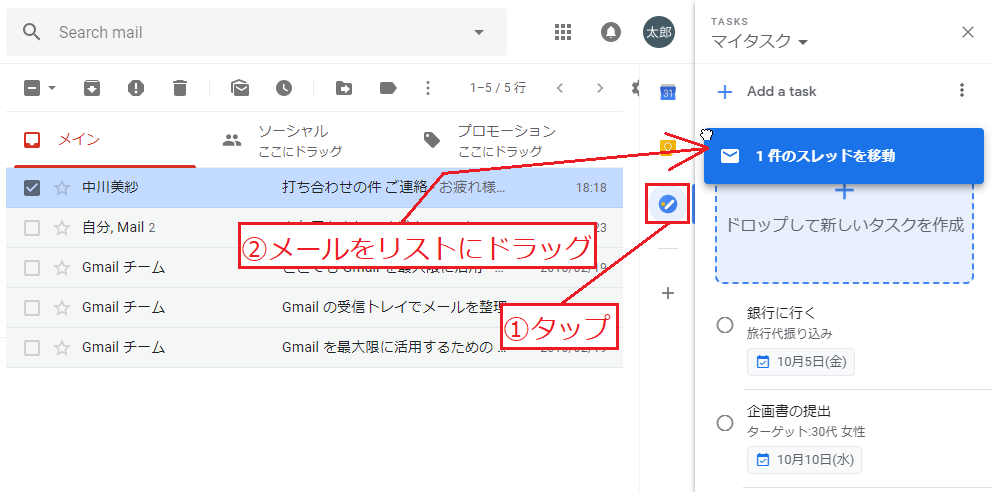This screenshot has height=492, width=992.
Task: Open the Google Tasks side panel icon
Action: click(x=668, y=204)
